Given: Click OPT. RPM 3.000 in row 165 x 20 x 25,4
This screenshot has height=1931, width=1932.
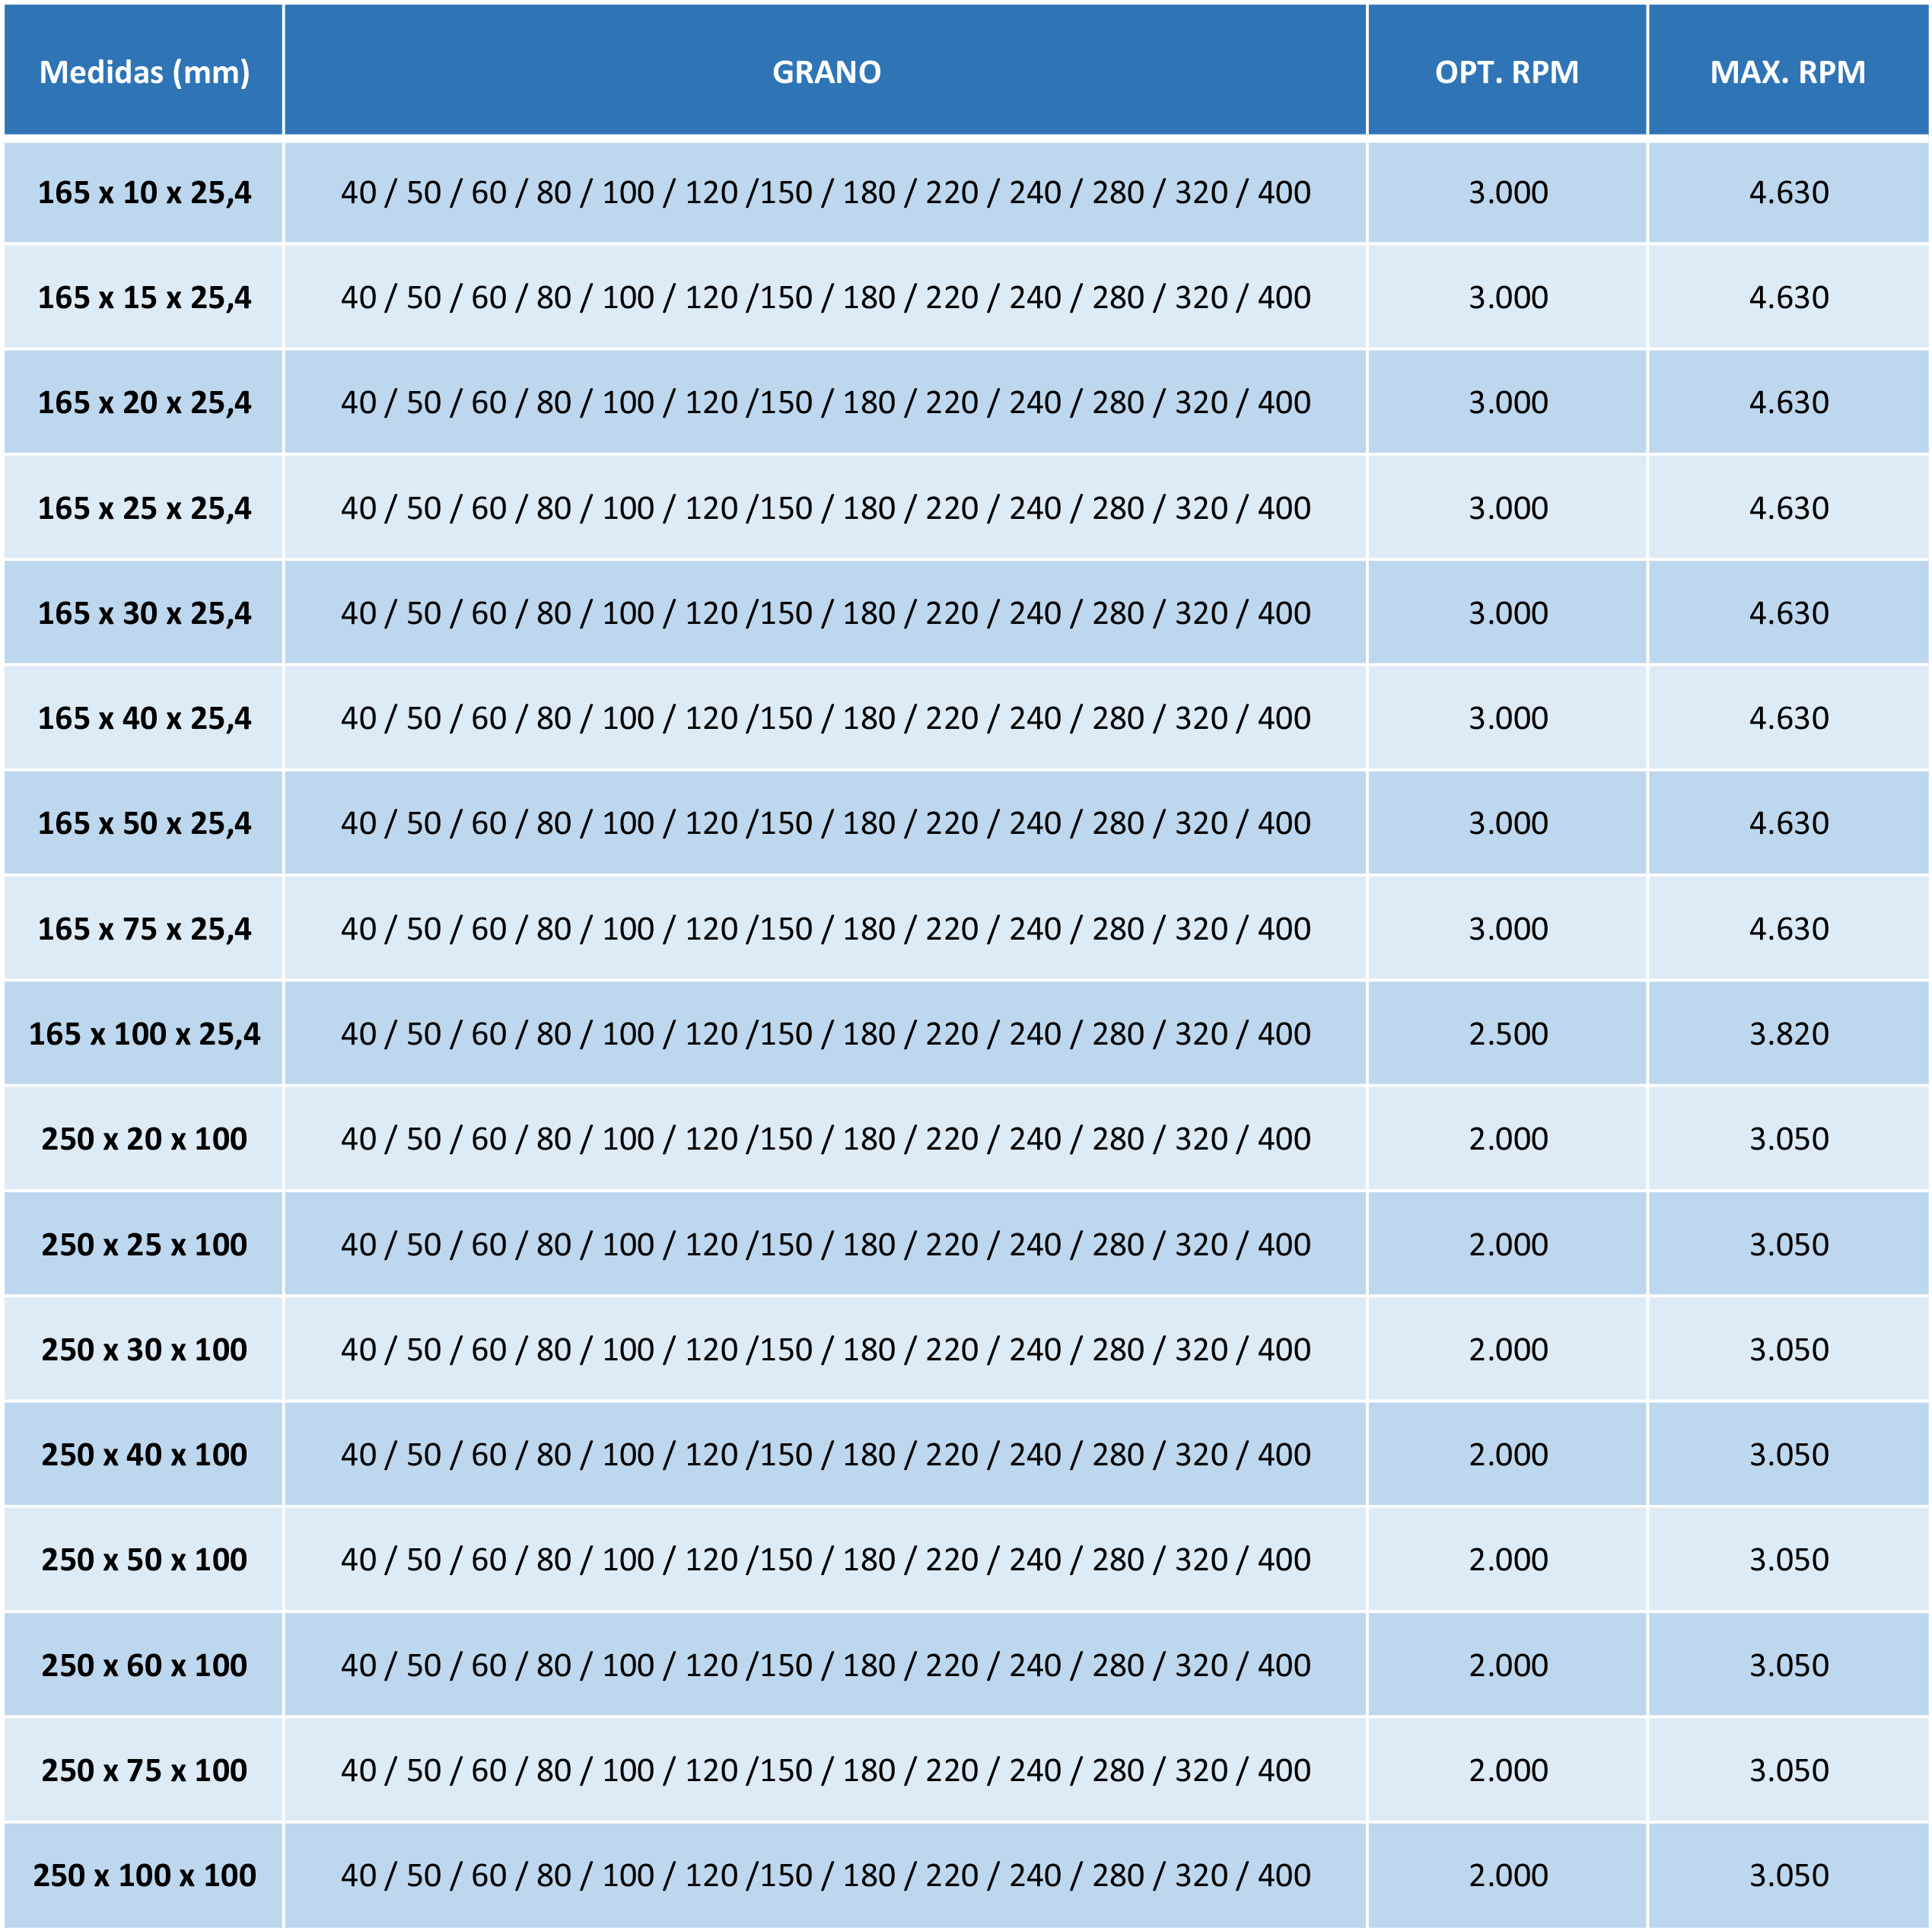Looking at the screenshot, I should tap(1508, 402).
